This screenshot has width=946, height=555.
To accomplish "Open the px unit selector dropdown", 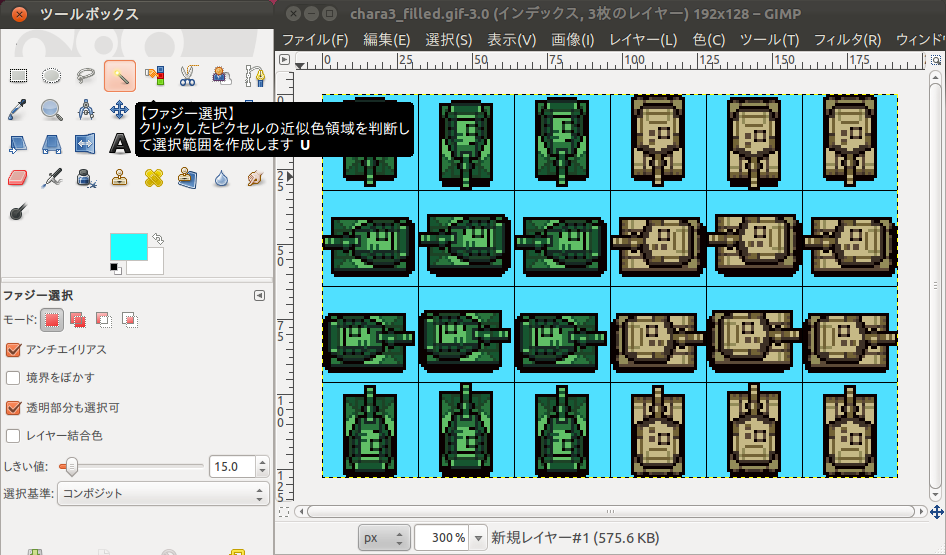I will pyautogui.click(x=384, y=538).
